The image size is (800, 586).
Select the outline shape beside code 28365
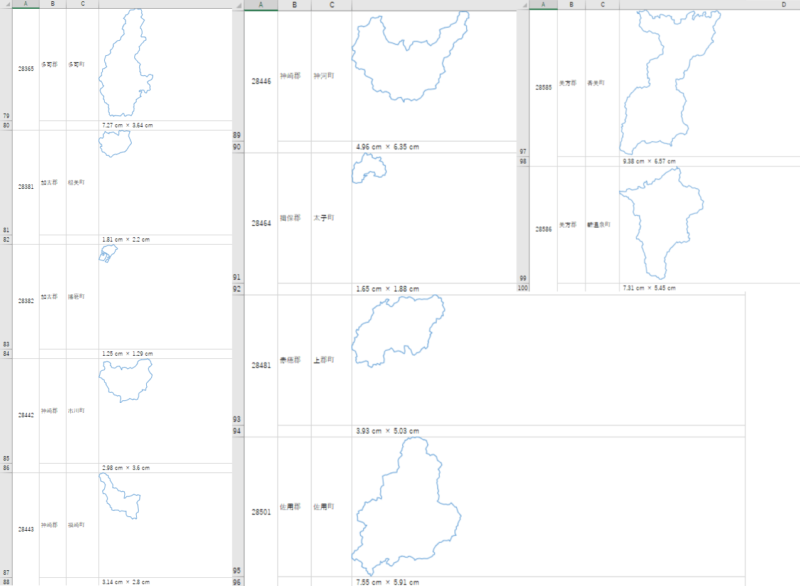[x=126, y=63]
